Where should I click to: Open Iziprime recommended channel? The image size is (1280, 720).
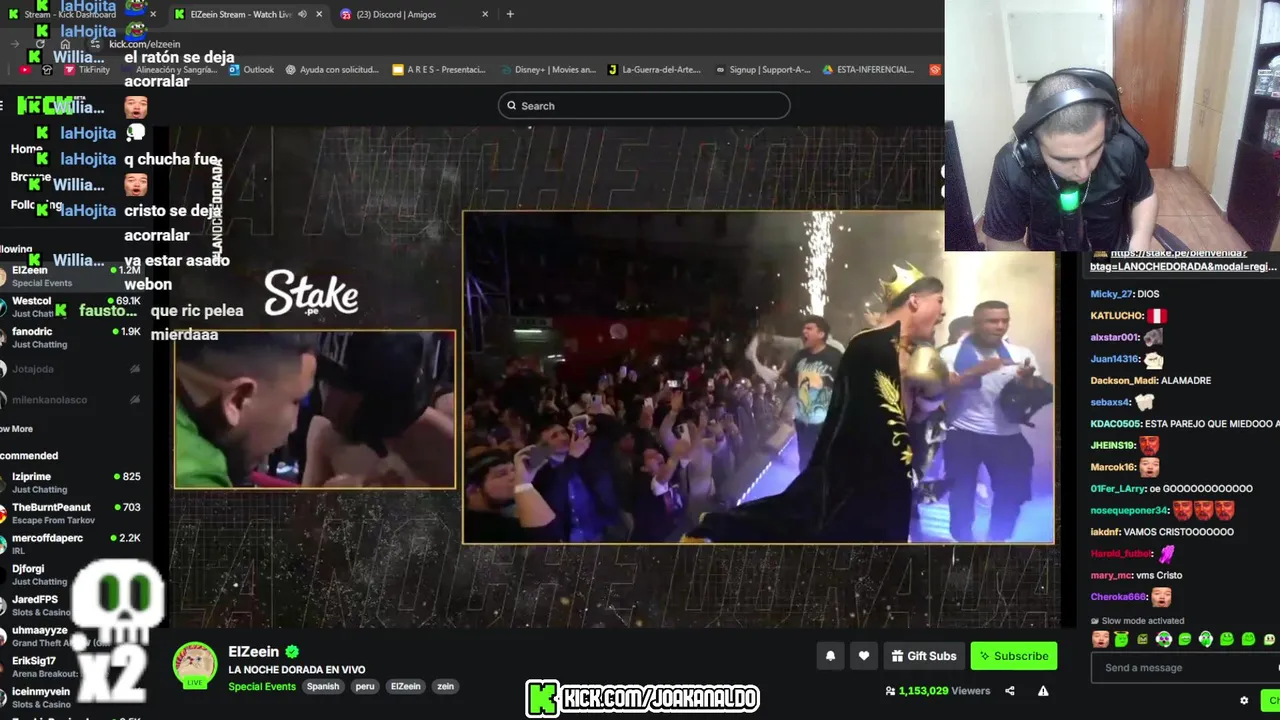(x=72, y=483)
